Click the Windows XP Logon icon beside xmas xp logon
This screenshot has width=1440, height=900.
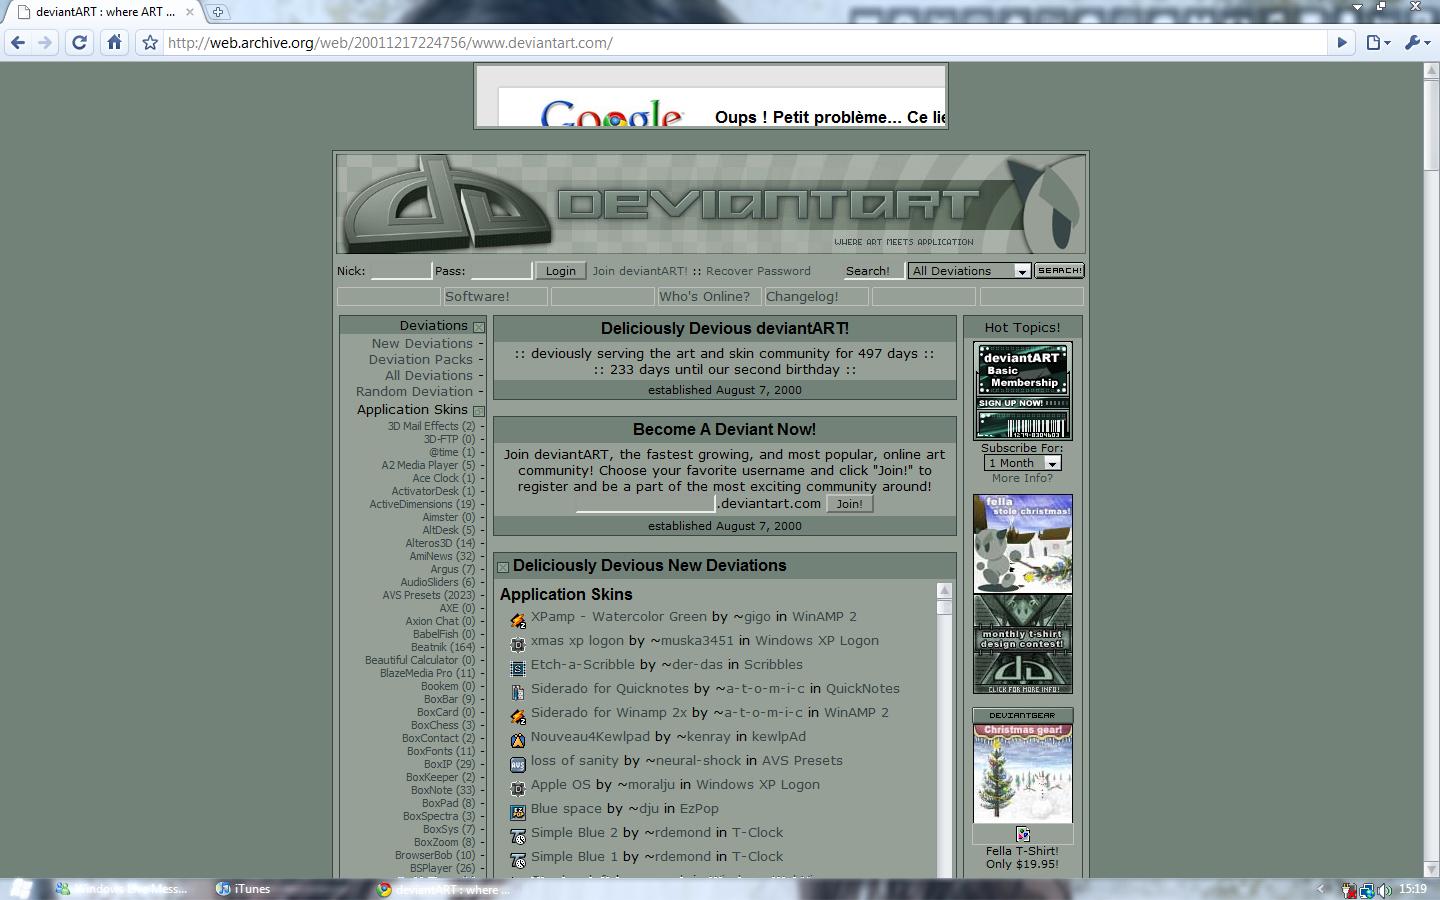pyautogui.click(x=518, y=645)
